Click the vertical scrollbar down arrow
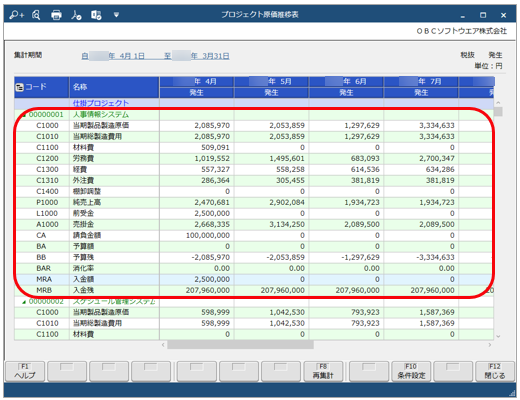Image resolution: width=520 pixels, height=400 pixels. [498, 336]
